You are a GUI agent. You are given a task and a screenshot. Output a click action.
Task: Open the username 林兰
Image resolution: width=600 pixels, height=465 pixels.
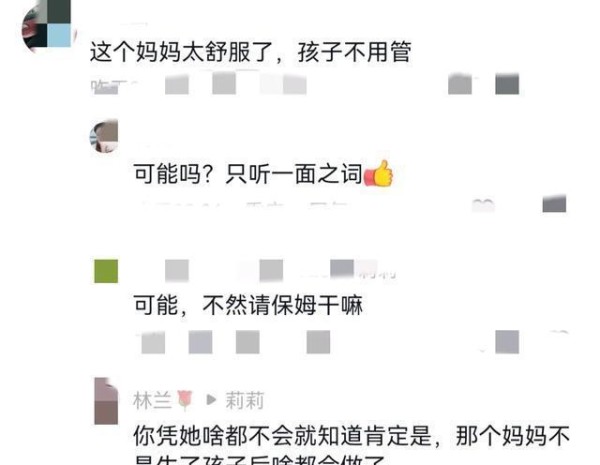tap(152, 401)
